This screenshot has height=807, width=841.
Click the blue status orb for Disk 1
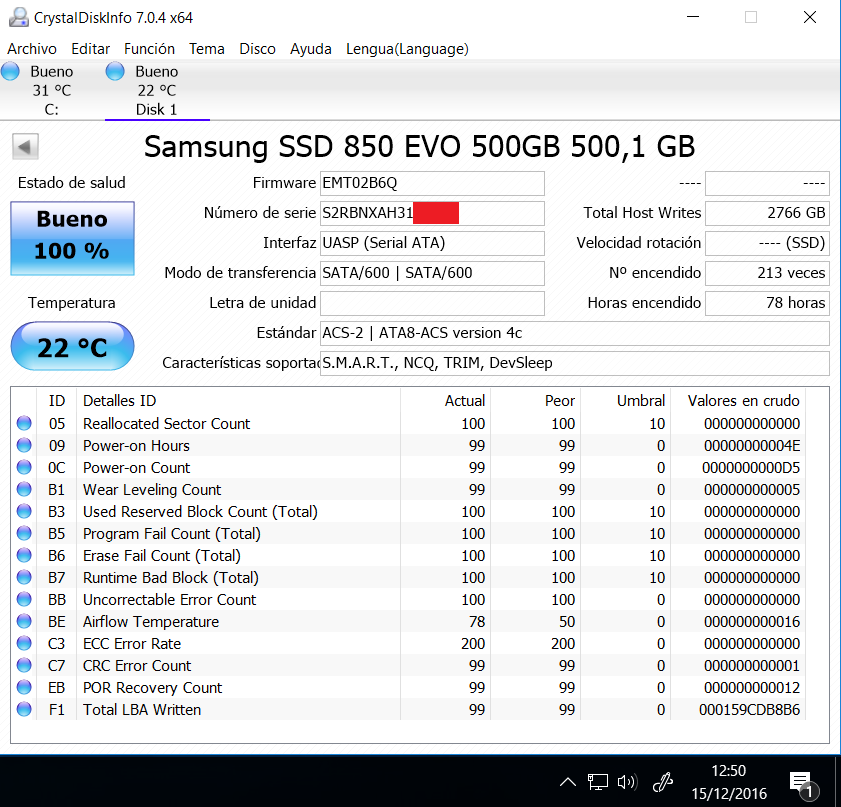coord(115,71)
